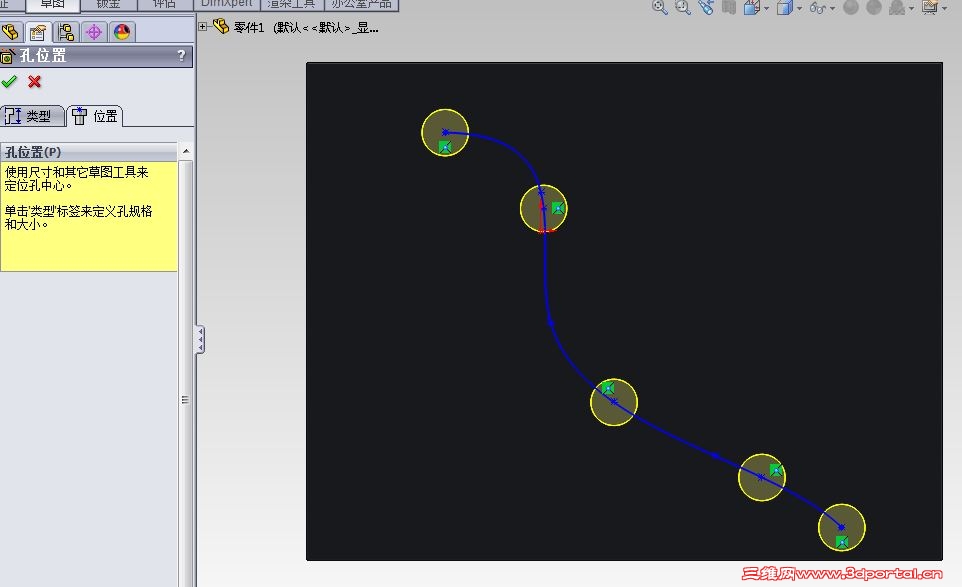Viewport: 962px width, 587px height.
Task: Click the Zoom to Fit magnifier icon
Action: (660, 7)
